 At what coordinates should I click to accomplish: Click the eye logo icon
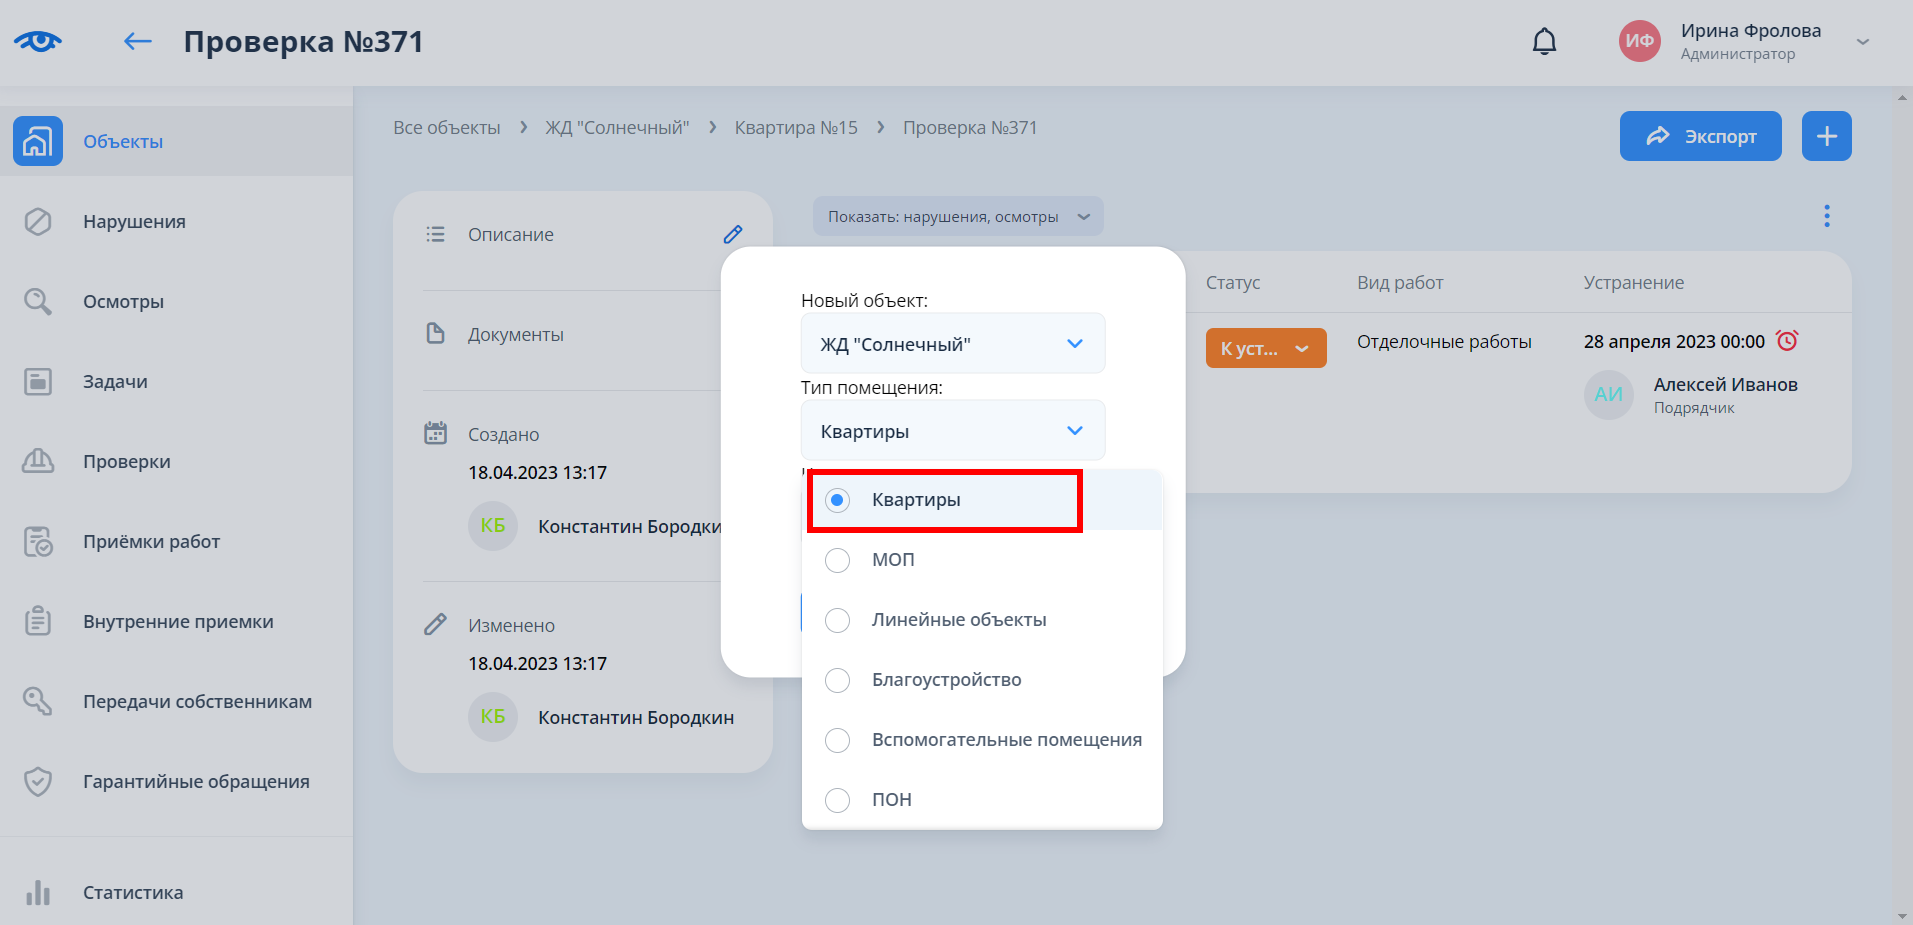[38, 41]
